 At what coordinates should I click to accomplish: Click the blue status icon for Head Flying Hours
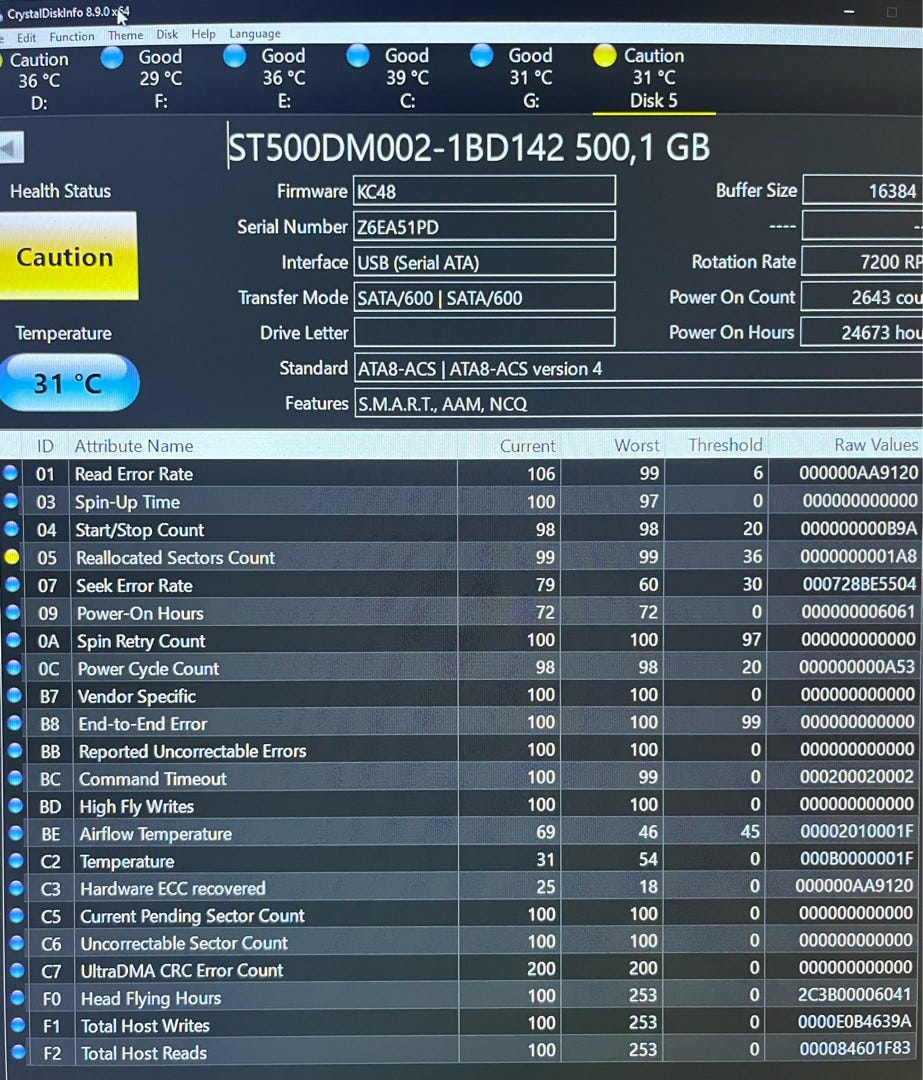click(17, 997)
